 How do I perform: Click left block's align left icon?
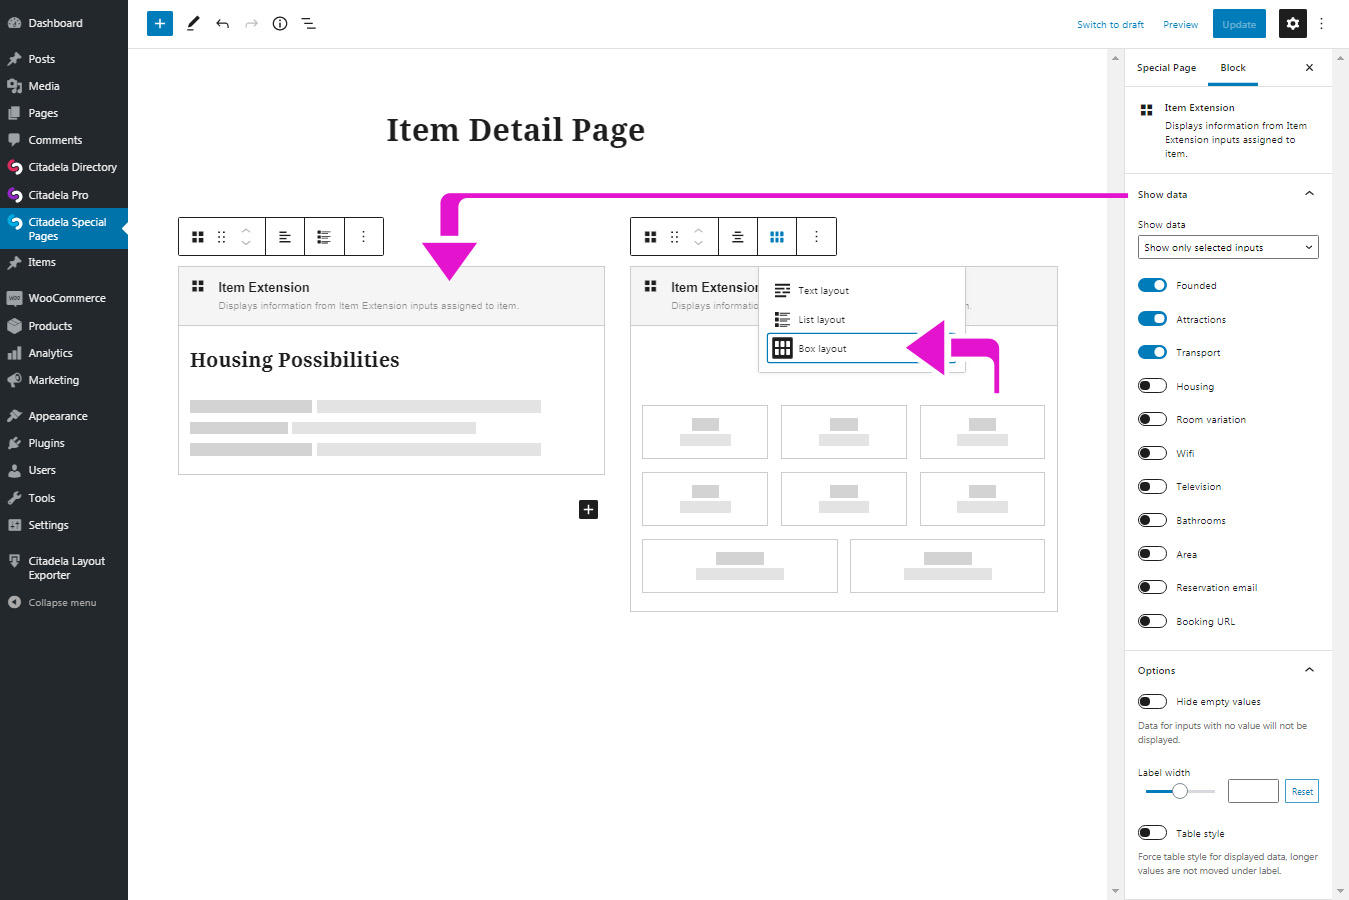coord(285,237)
